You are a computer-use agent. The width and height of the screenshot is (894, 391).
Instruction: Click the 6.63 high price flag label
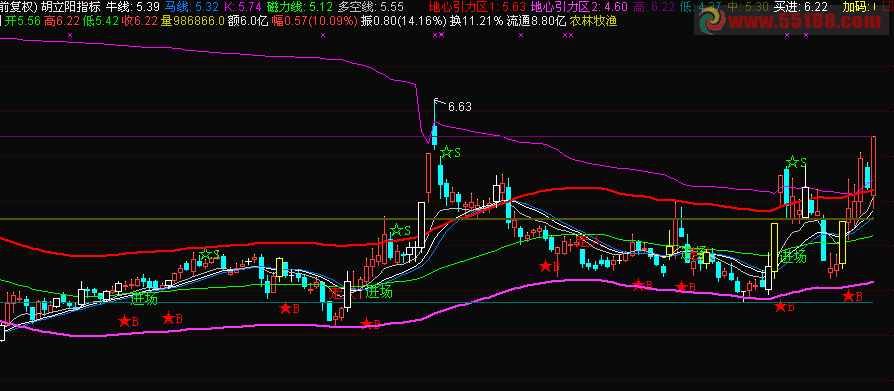(460, 106)
